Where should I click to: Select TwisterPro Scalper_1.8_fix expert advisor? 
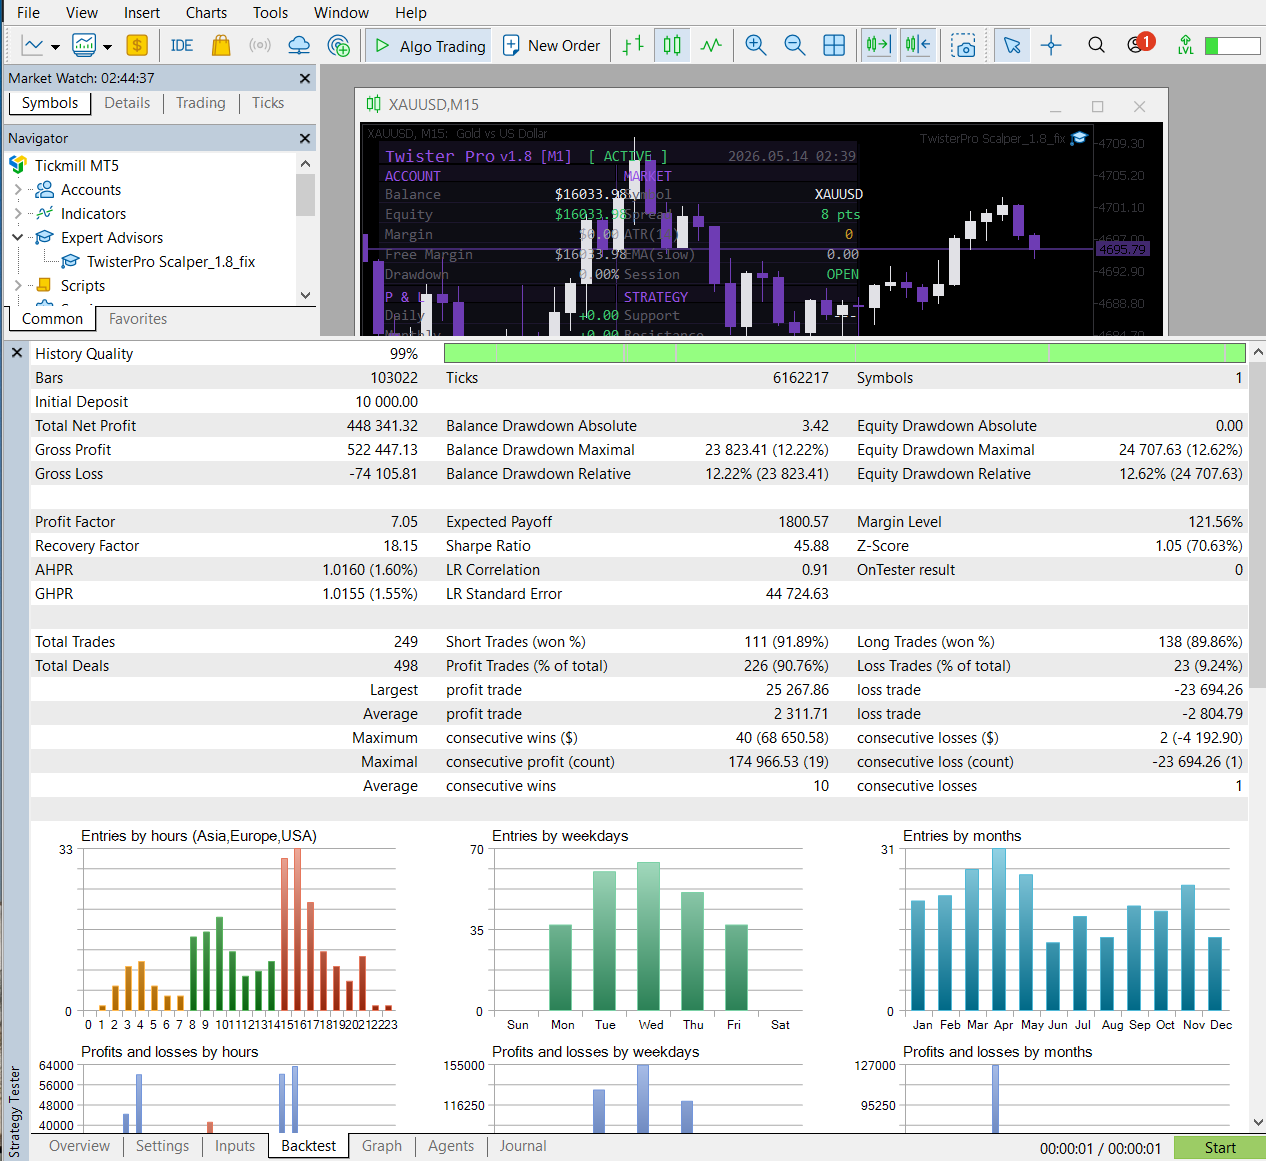pos(171,262)
